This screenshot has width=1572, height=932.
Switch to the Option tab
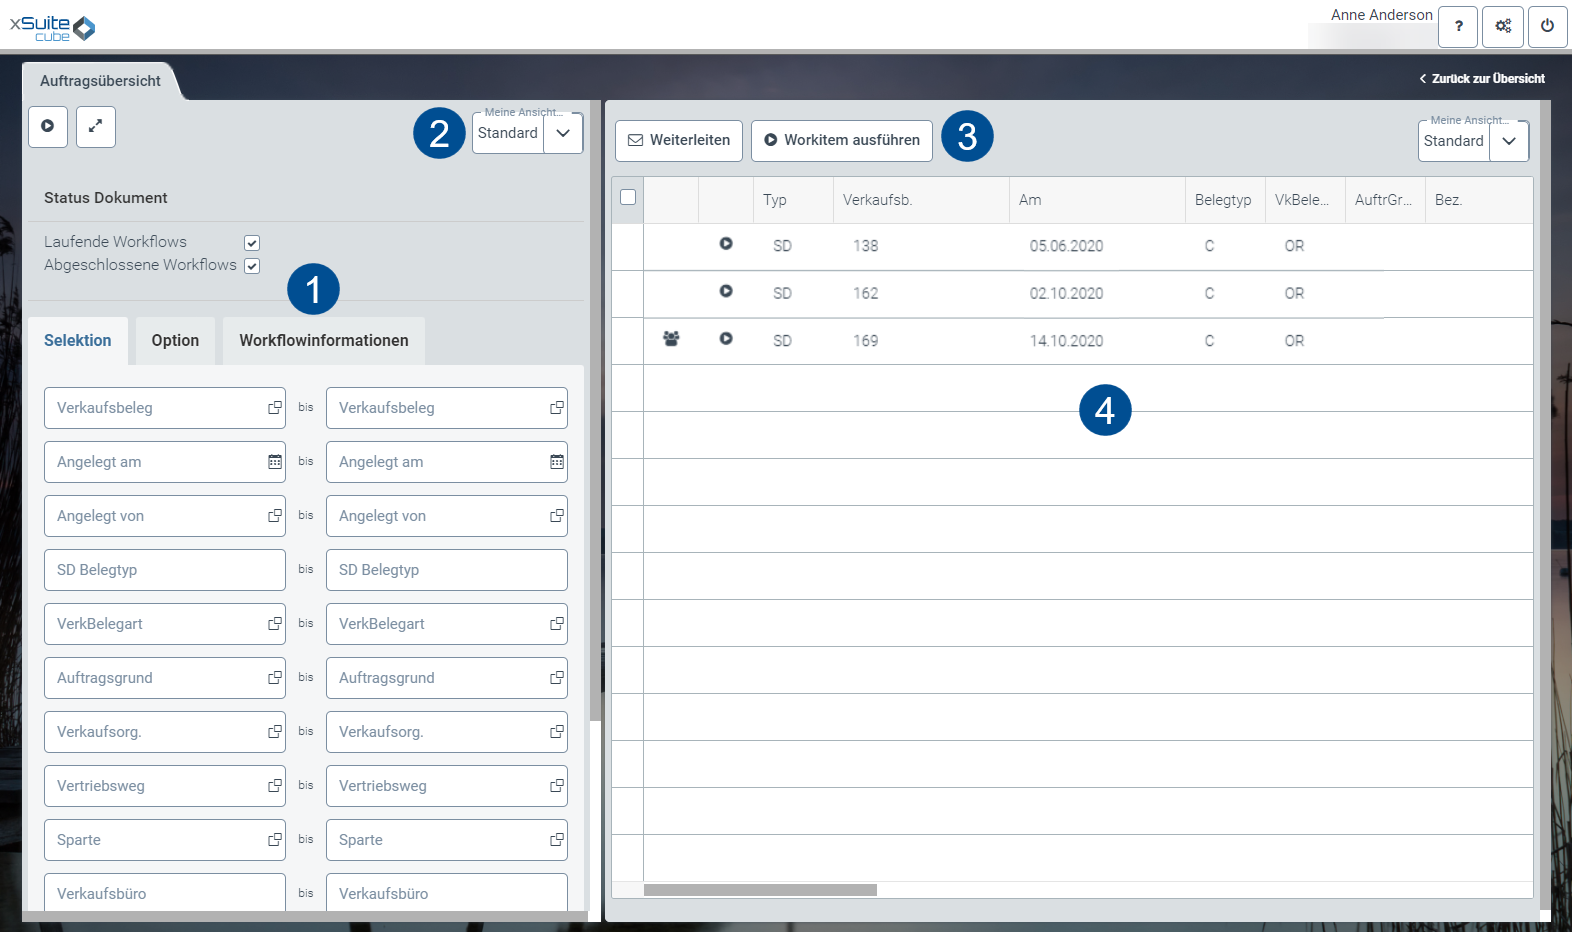[175, 341]
